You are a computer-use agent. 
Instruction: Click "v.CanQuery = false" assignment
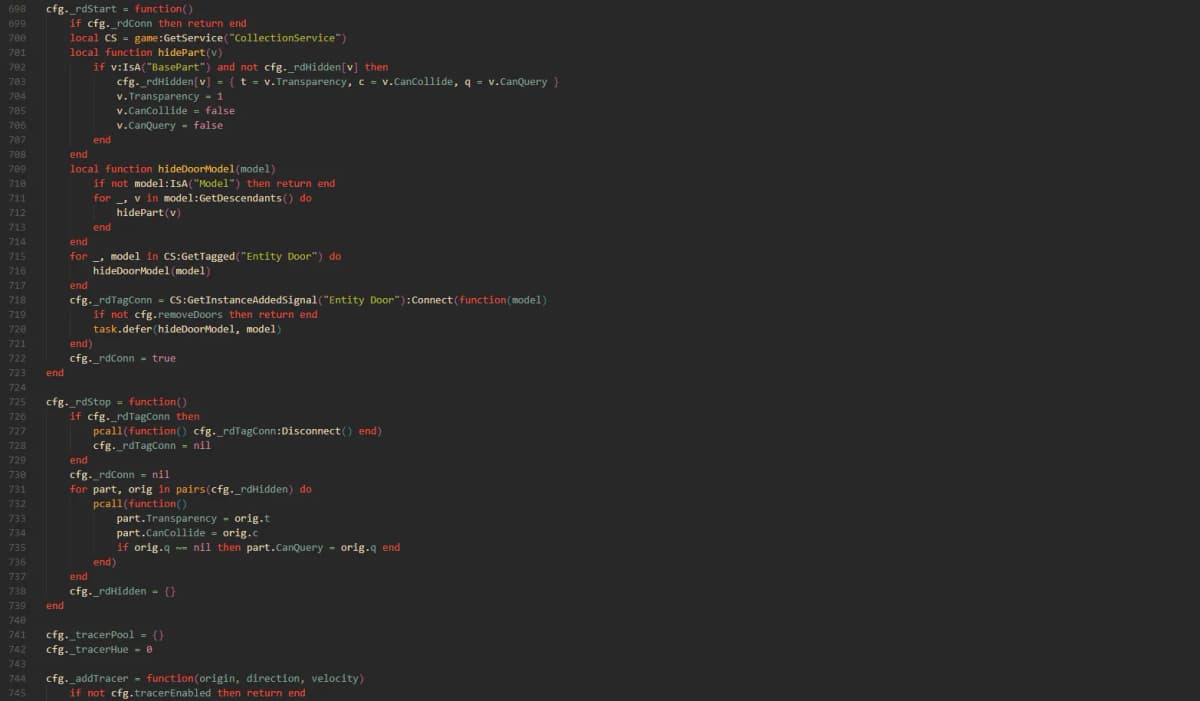point(169,125)
